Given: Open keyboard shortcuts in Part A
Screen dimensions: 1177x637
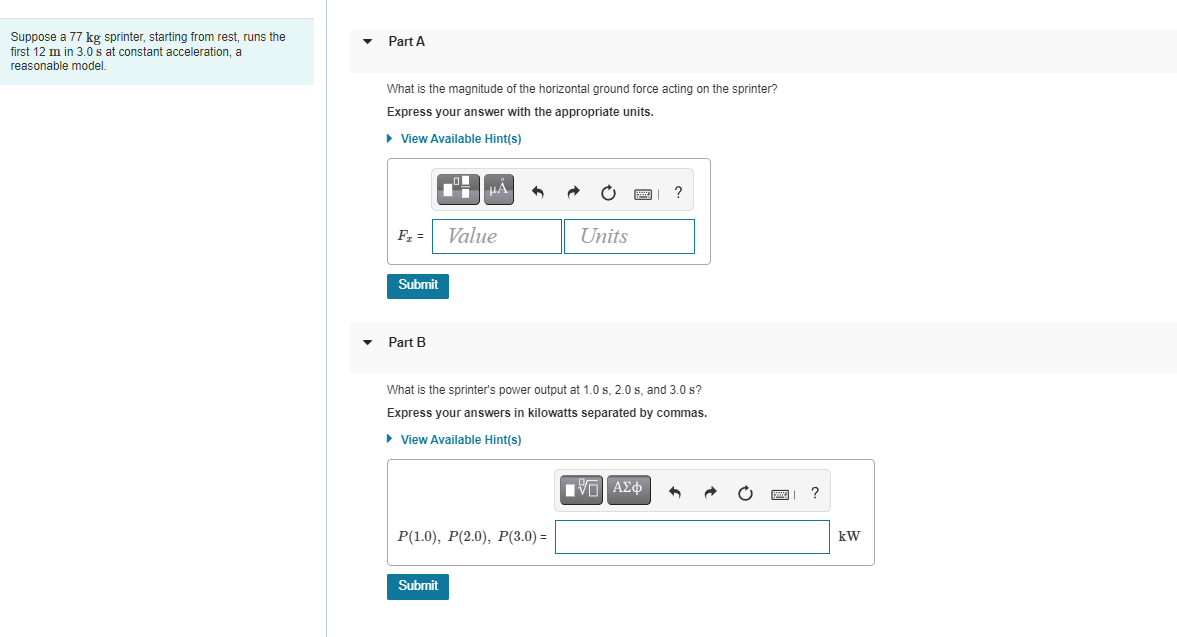Looking at the screenshot, I should tap(644, 194).
